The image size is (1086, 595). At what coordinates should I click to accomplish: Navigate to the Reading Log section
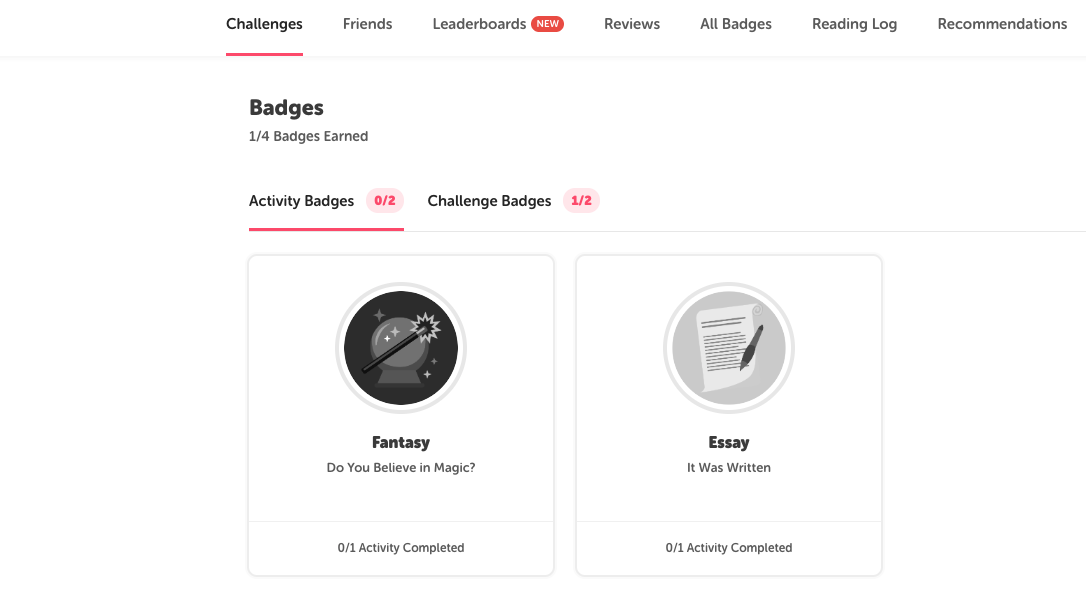click(854, 23)
